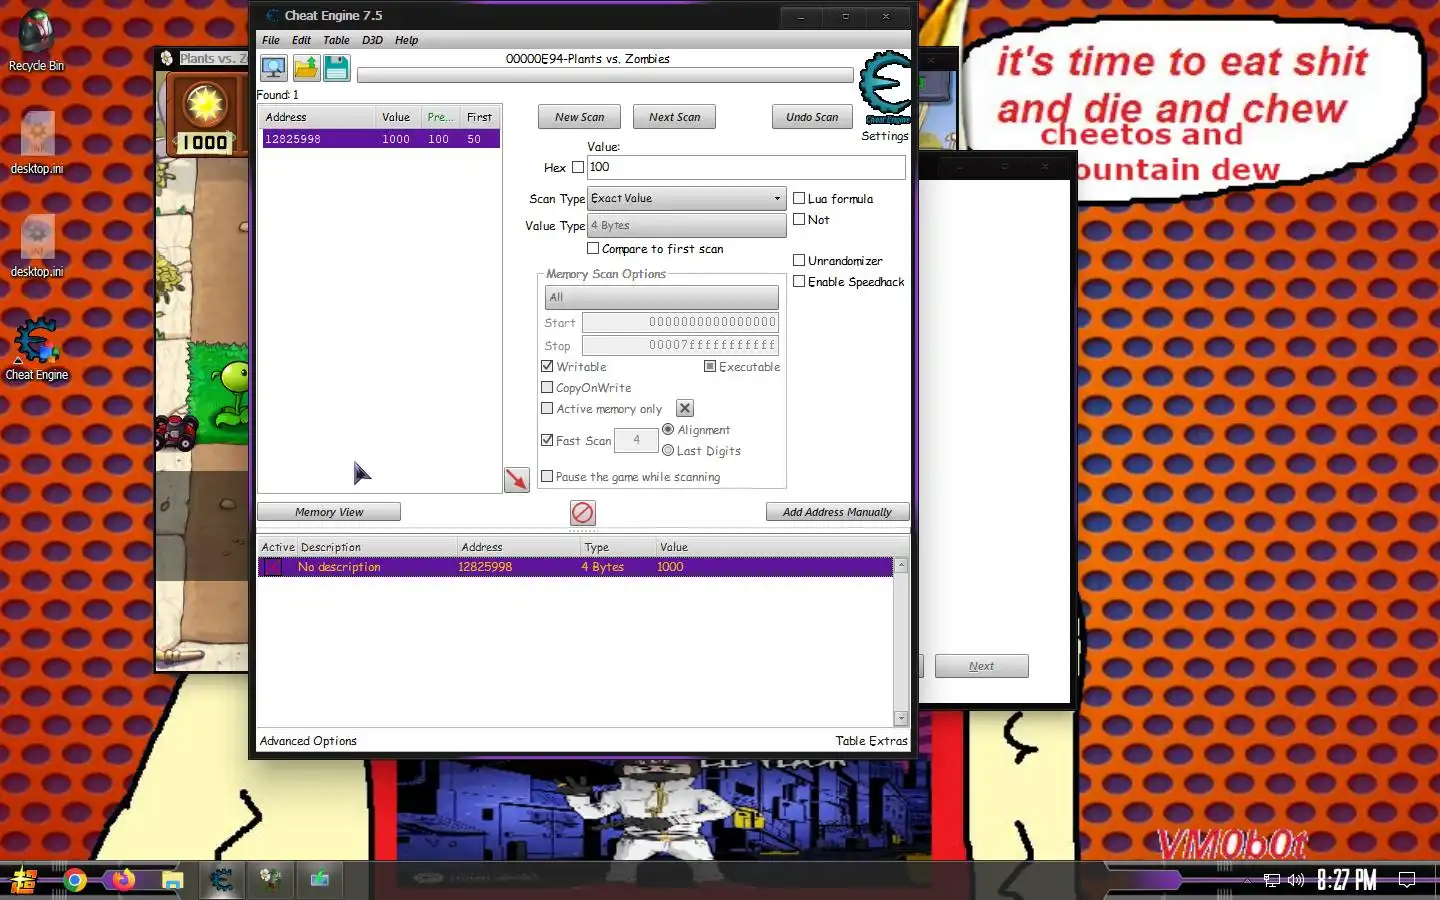Click the X button beside Active memory only

[x=685, y=408]
